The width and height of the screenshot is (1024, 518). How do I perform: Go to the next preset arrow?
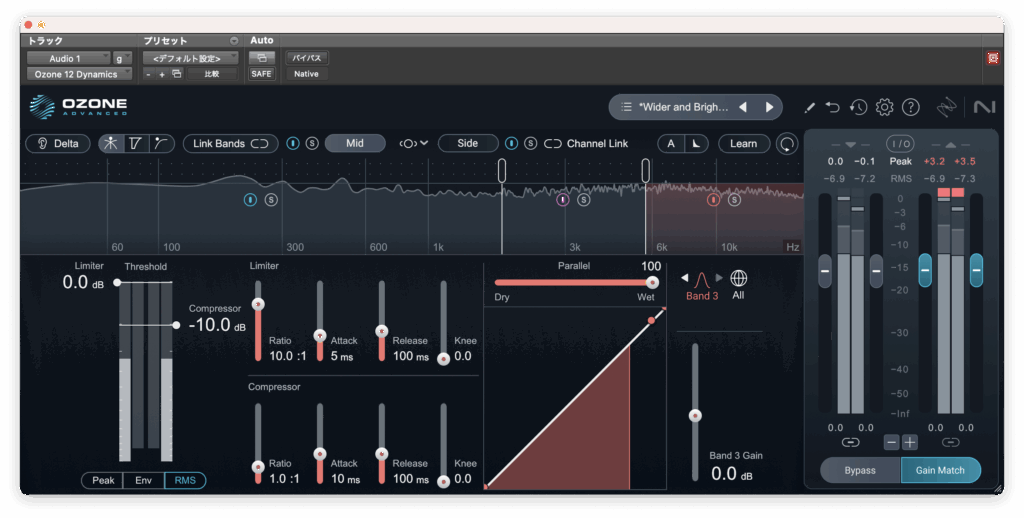click(x=769, y=107)
